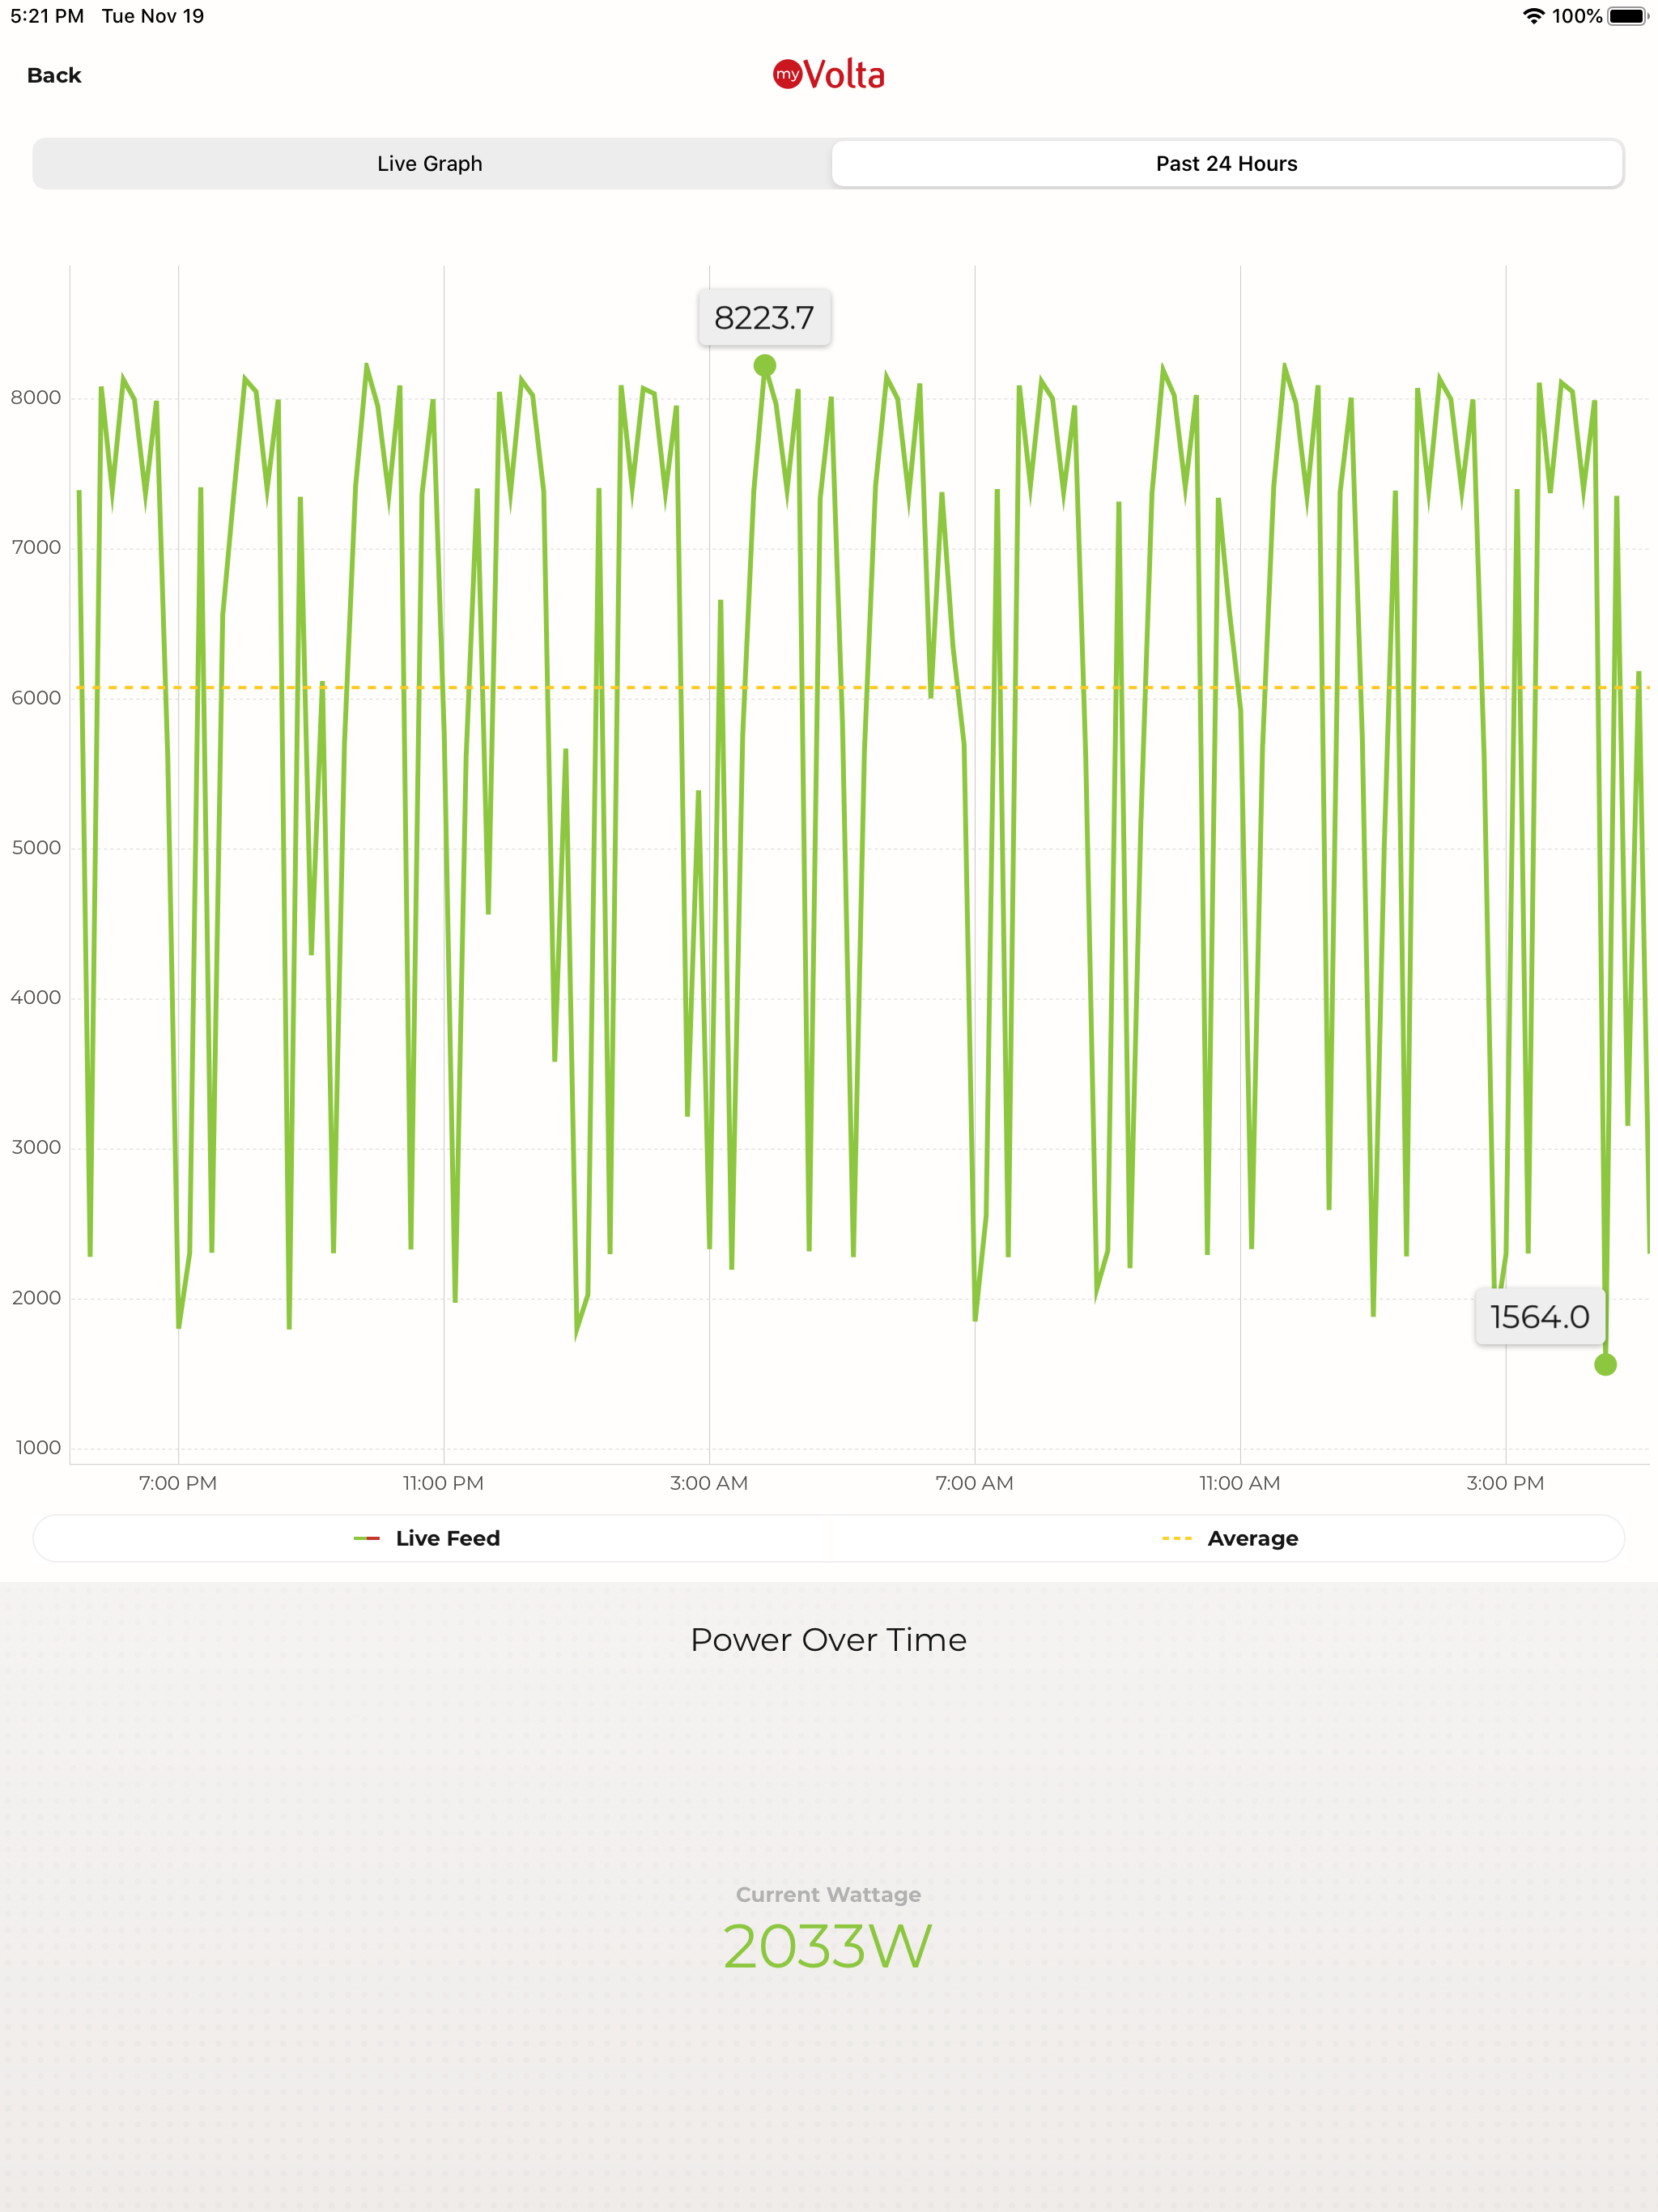Click the green Live Feed legend line icon

(x=366, y=1538)
